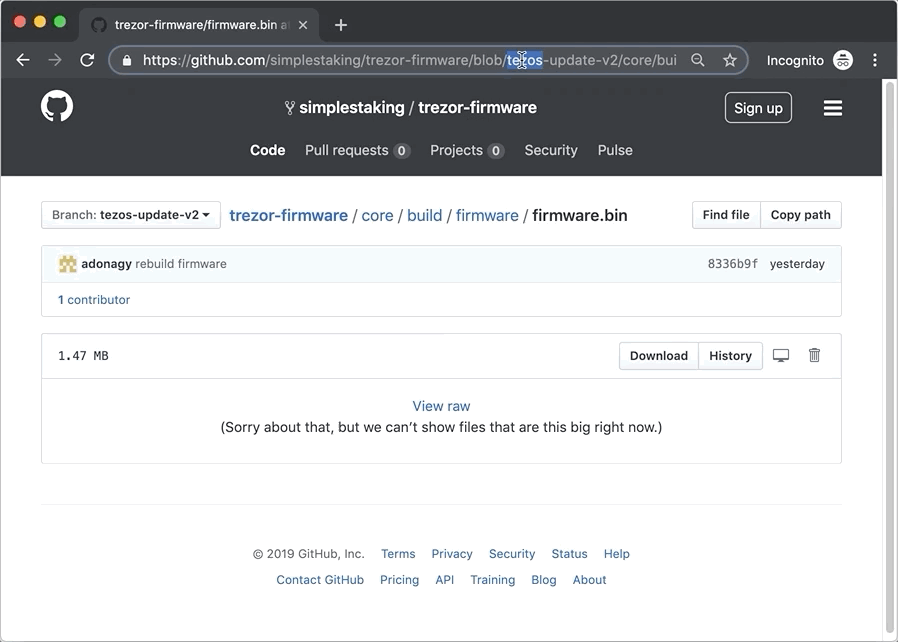Image resolution: width=898 pixels, height=642 pixels.
Task: Click the History button
Action: (730, 356)
